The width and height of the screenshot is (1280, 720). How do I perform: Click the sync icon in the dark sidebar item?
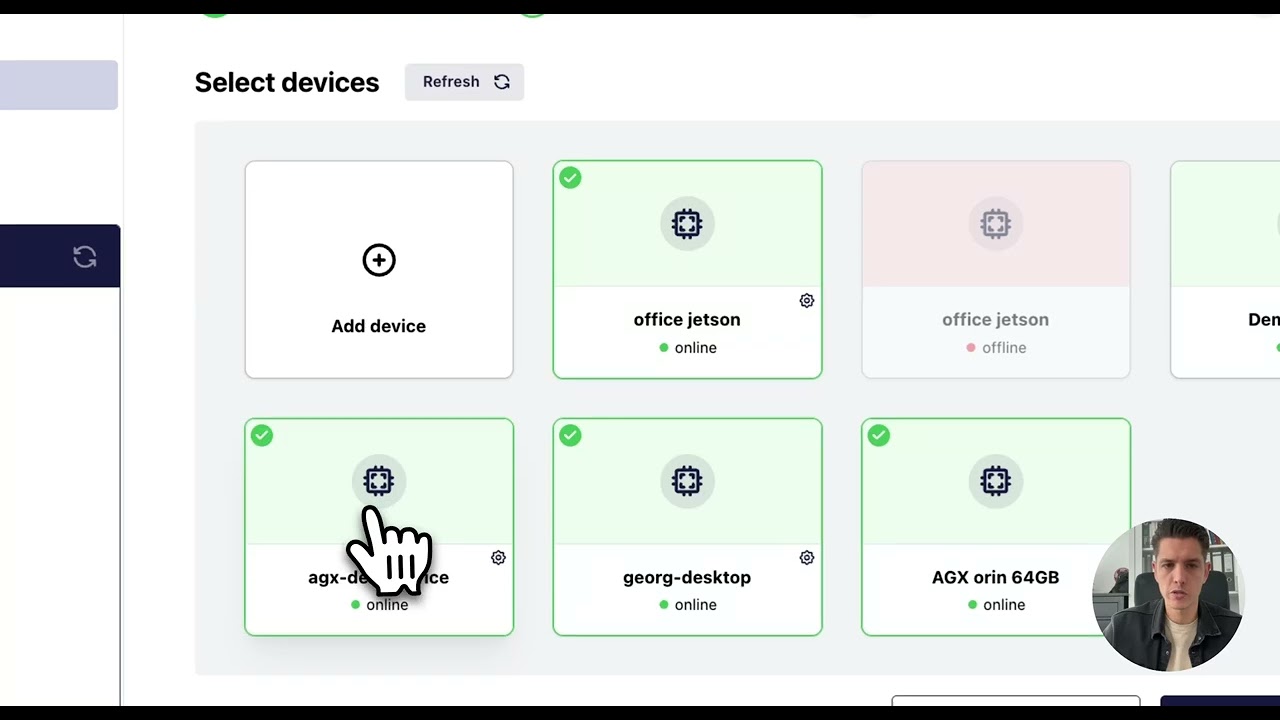(85, 257)
